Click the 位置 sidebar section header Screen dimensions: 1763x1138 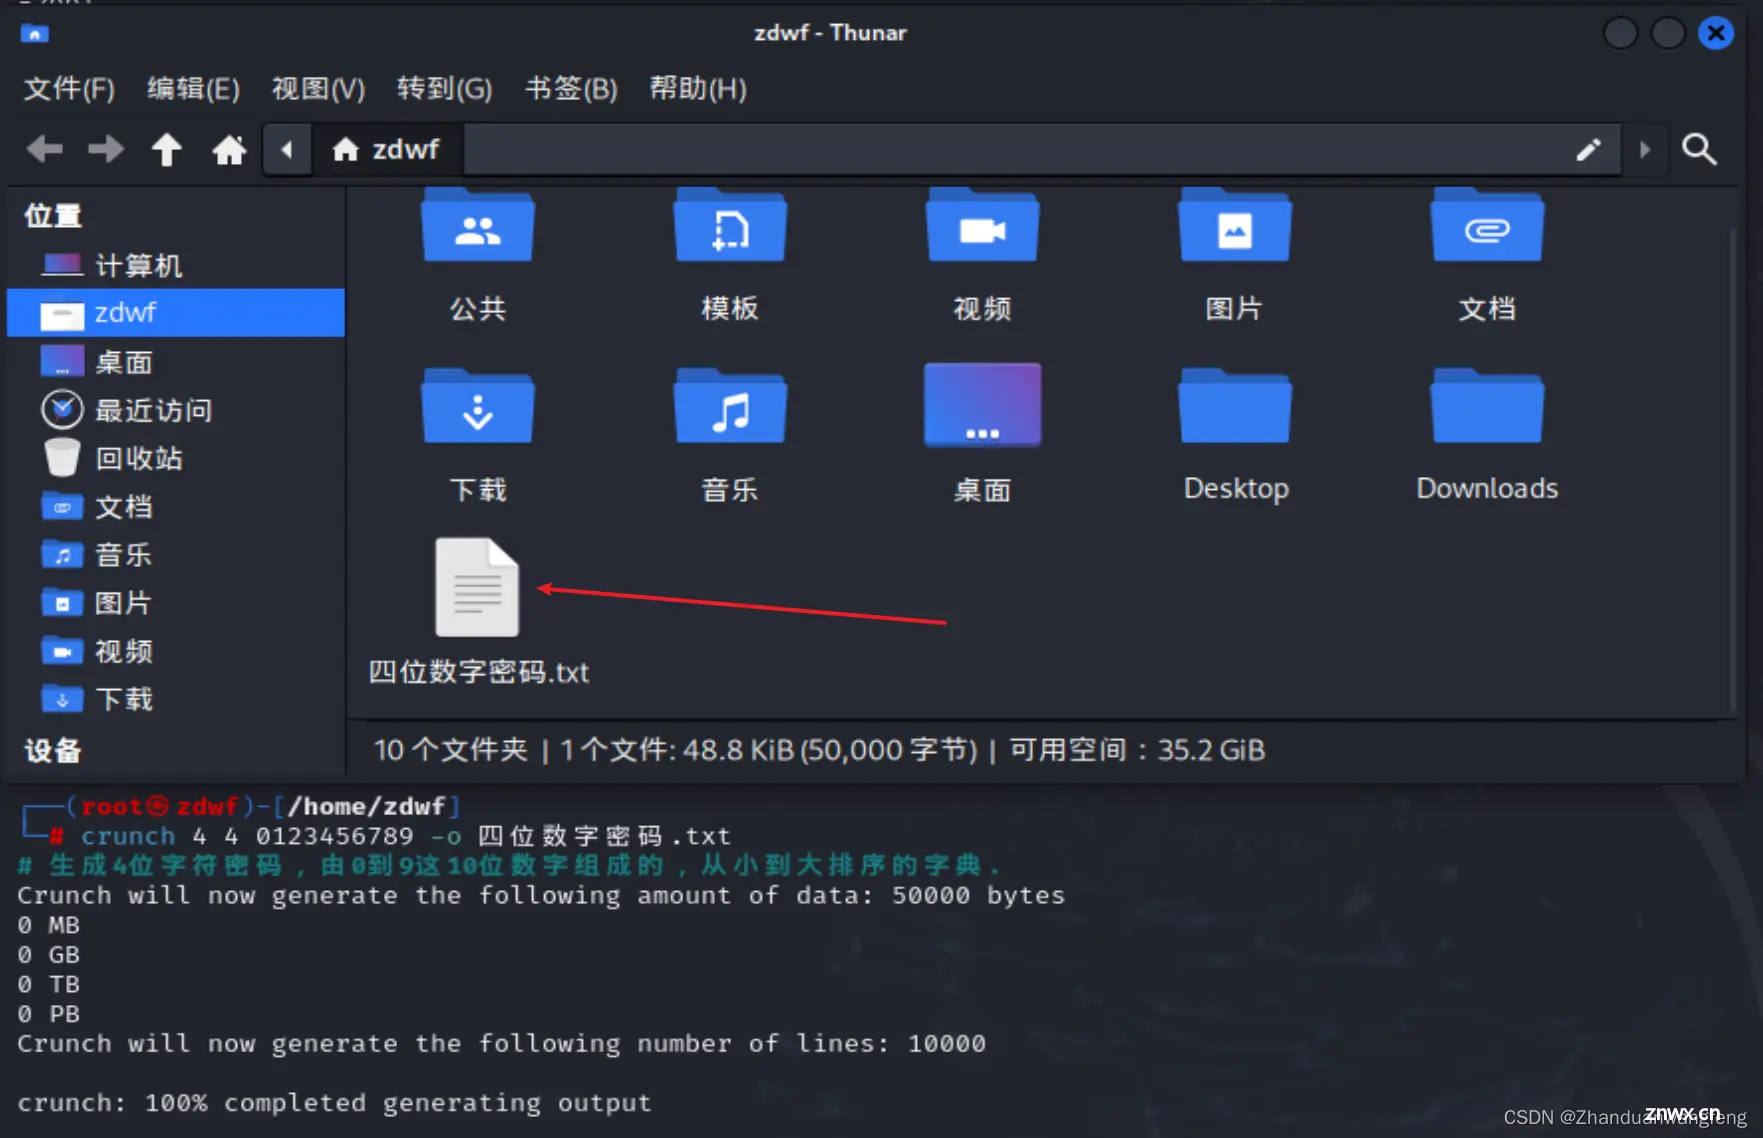point(53,216)
